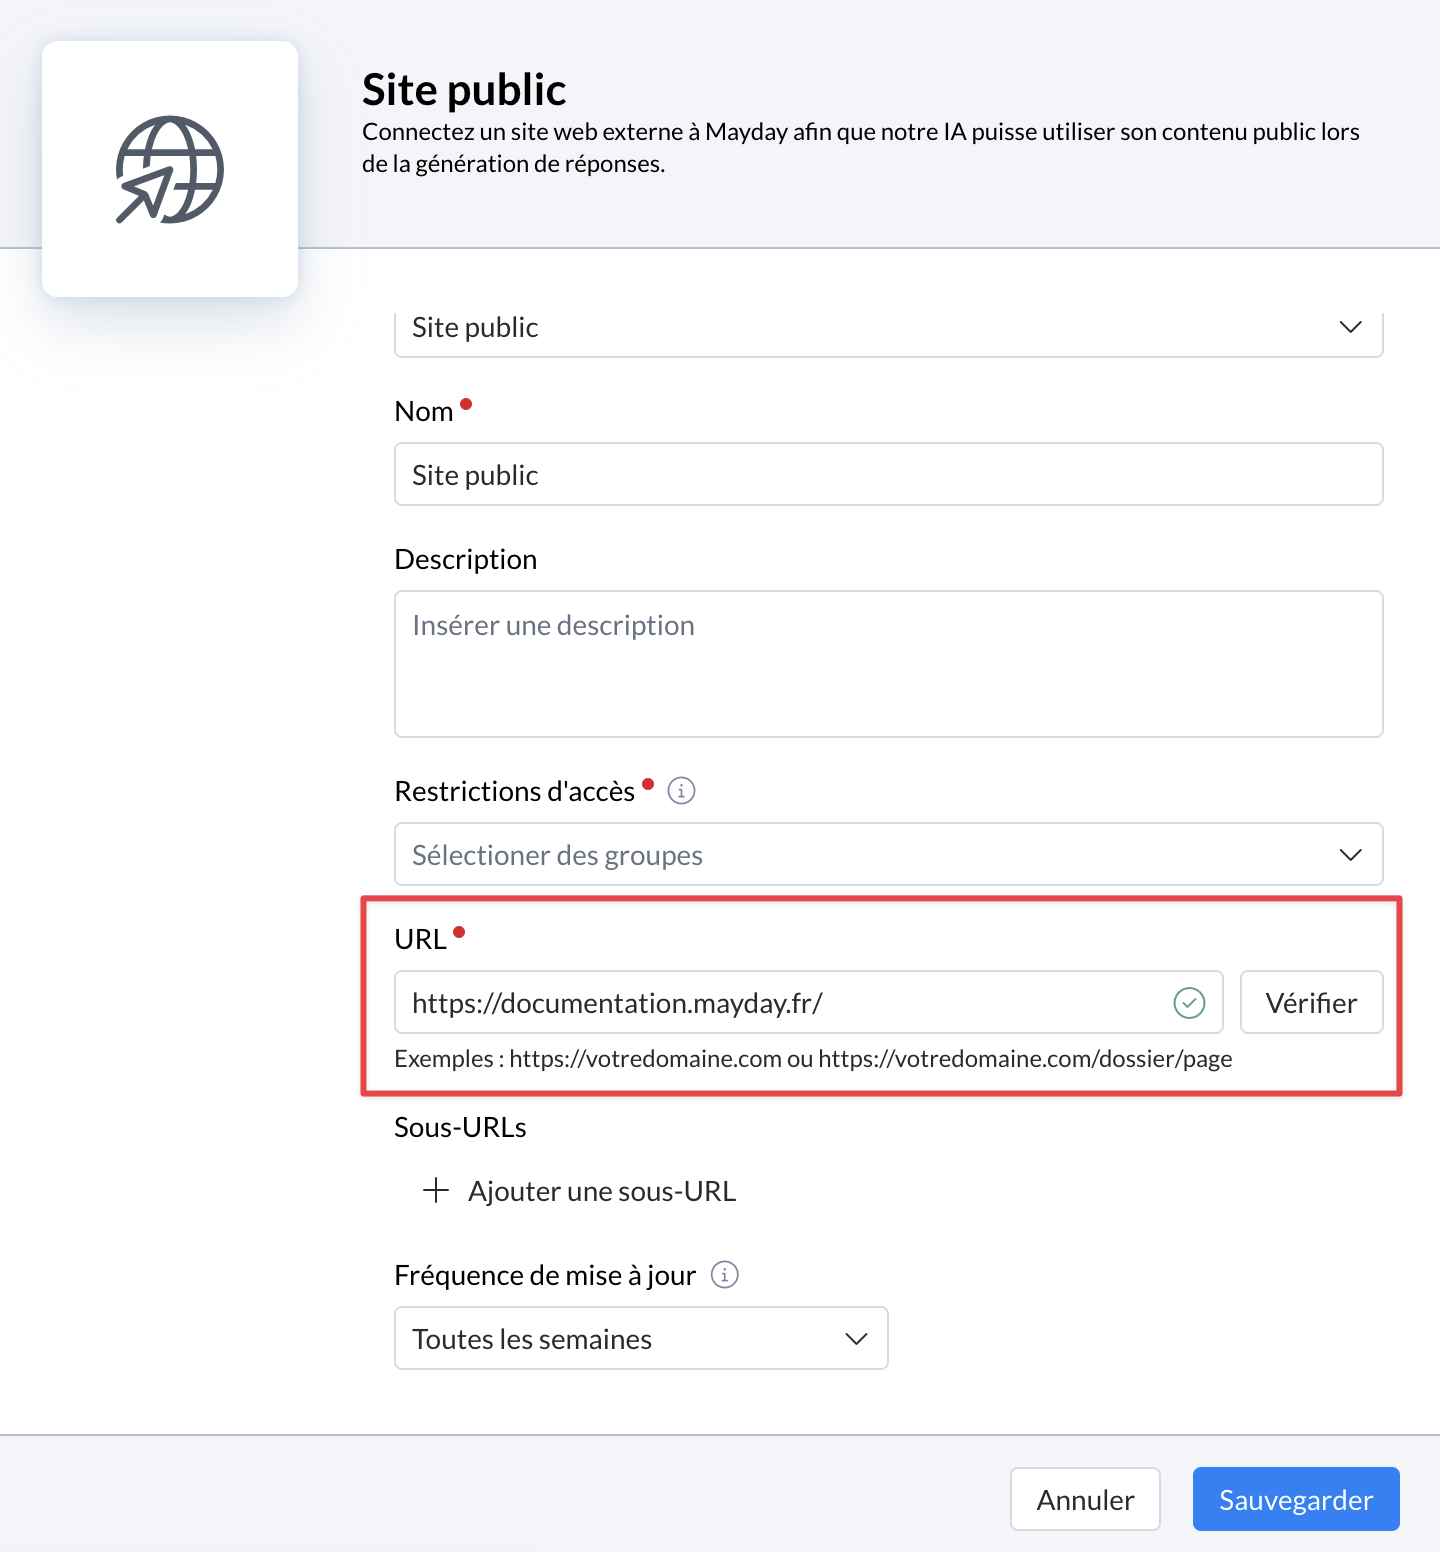Focus the Nom input field
This screenshot has height=1552, width=1440.
(x=888, y=475)
